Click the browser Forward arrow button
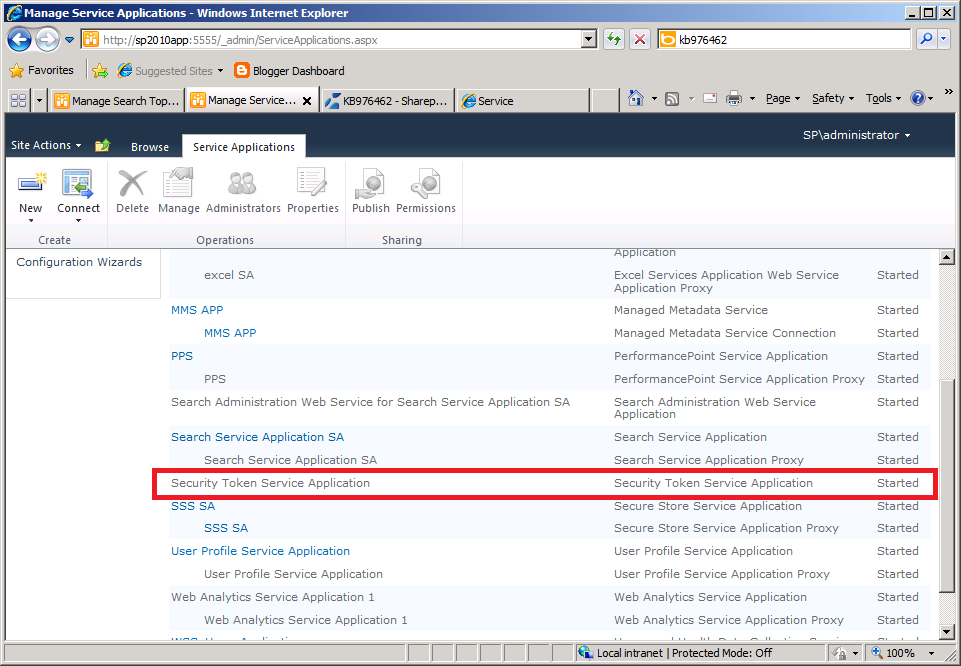961x666 pixels. coord(47,40)
